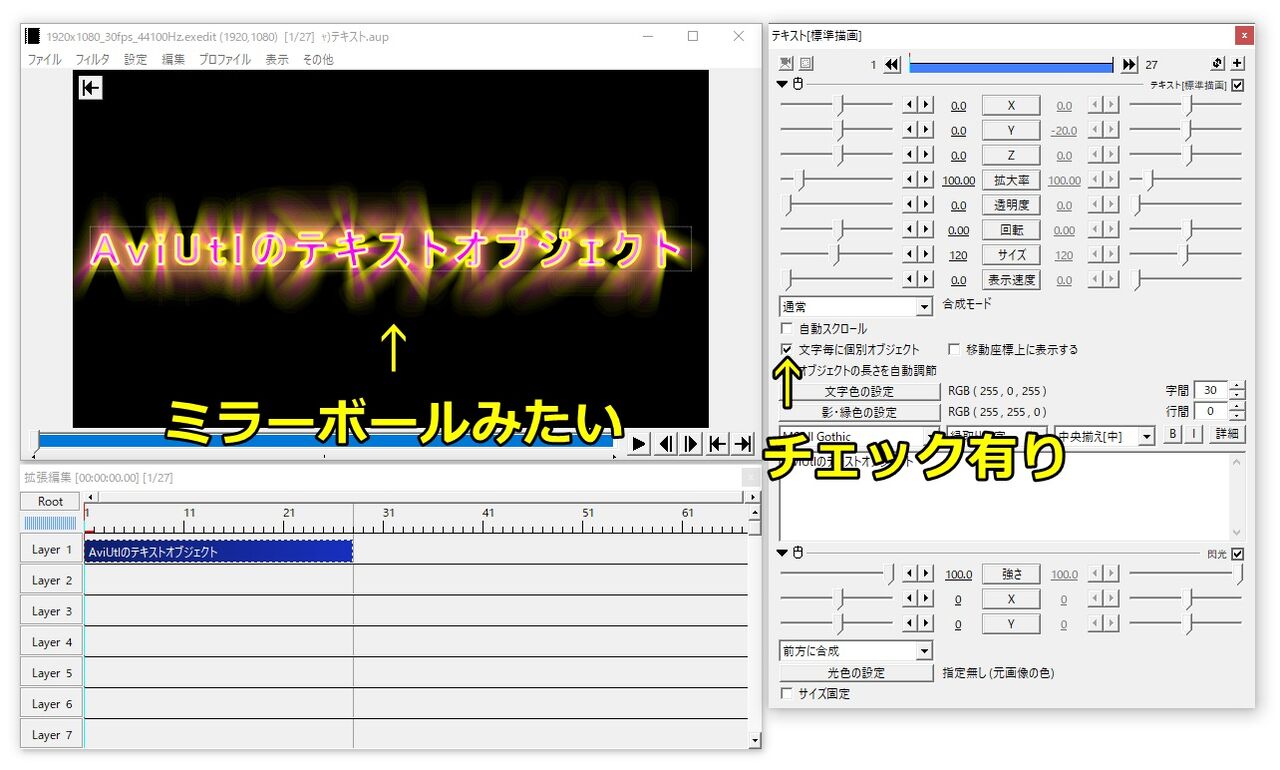Viewport: 1280px width, 770px height.
Task: Uncheck 文字毎に個別オブジェクト option
Action: (x=787, y=349)
